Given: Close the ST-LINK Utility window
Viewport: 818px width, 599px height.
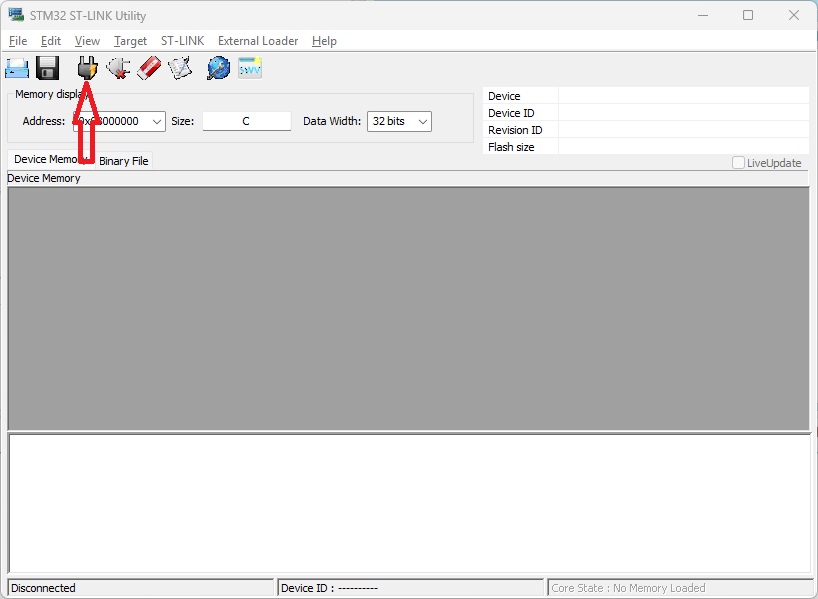Looking at the screenshot, I should point(793,15).
